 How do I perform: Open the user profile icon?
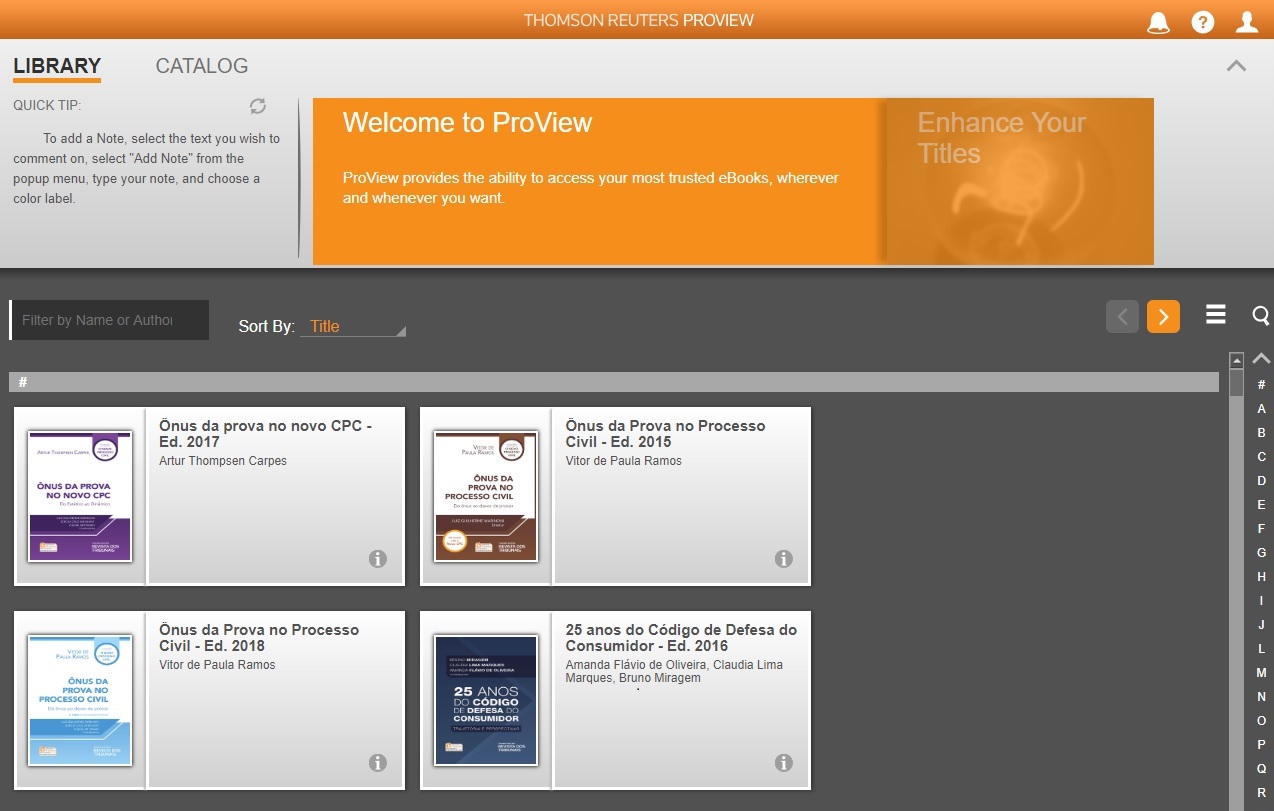(1246, 22)
